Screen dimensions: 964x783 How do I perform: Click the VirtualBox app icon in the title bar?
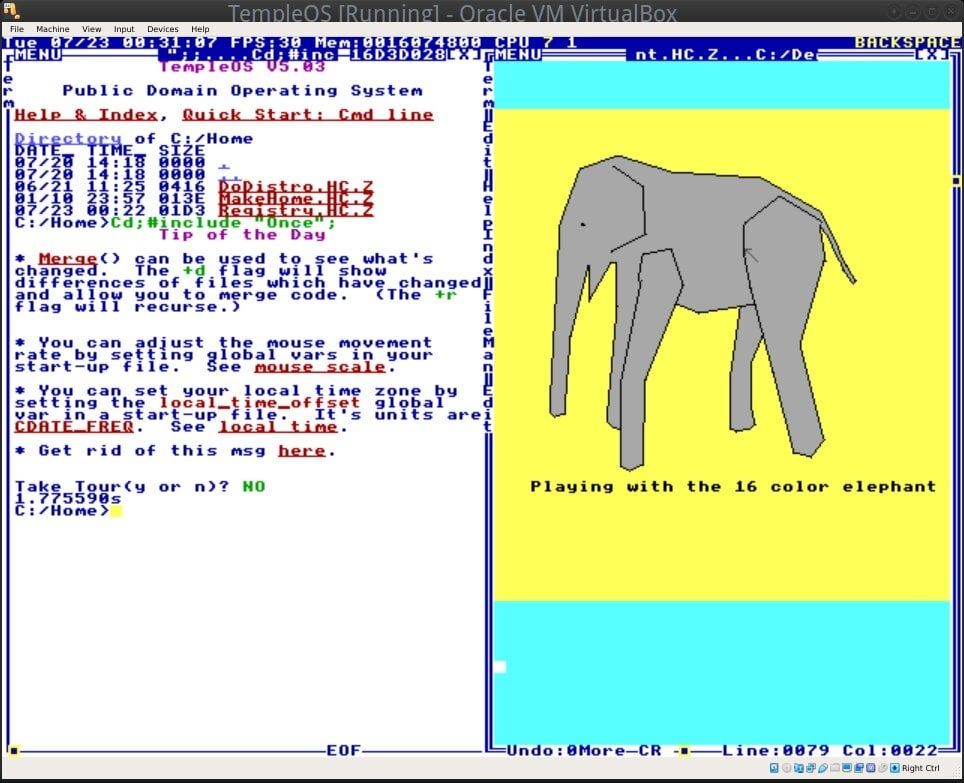pyautogui.click(x=11, y=10)
